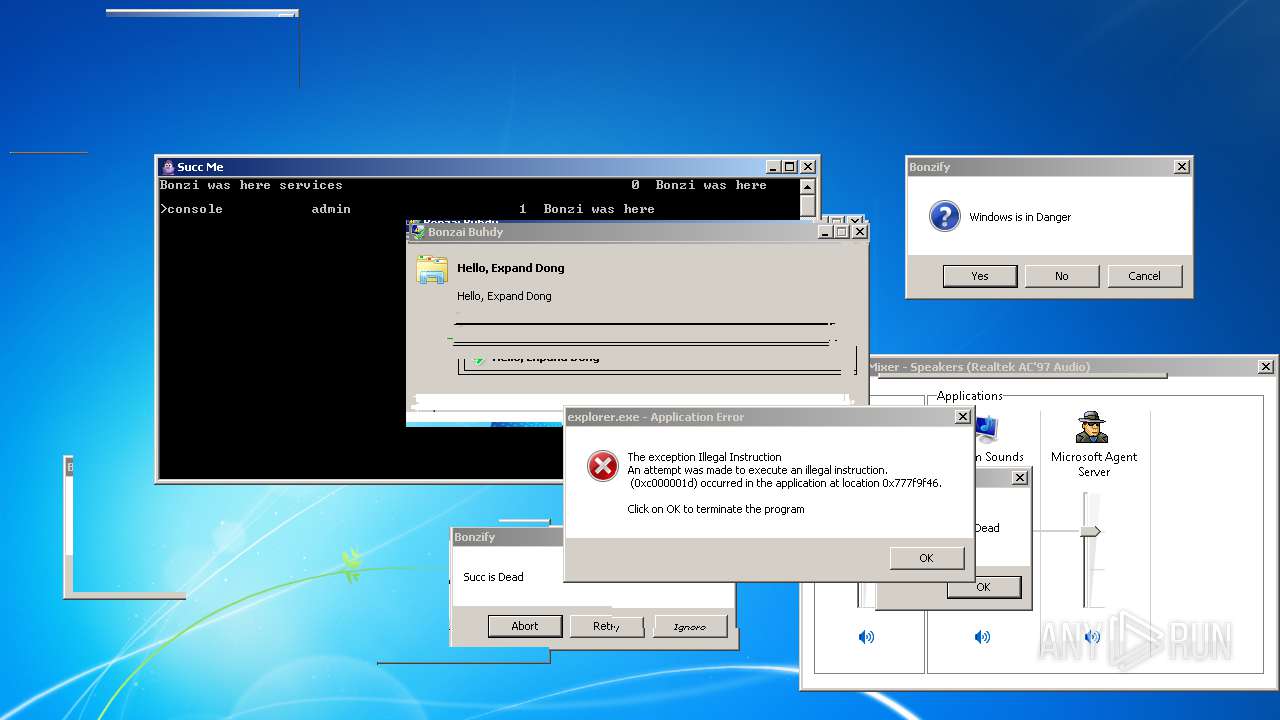Close the explorer.exe Application Error dialog
This screenshot has height=720, width=1280.
pyautogui.click(x=962, y=417)
